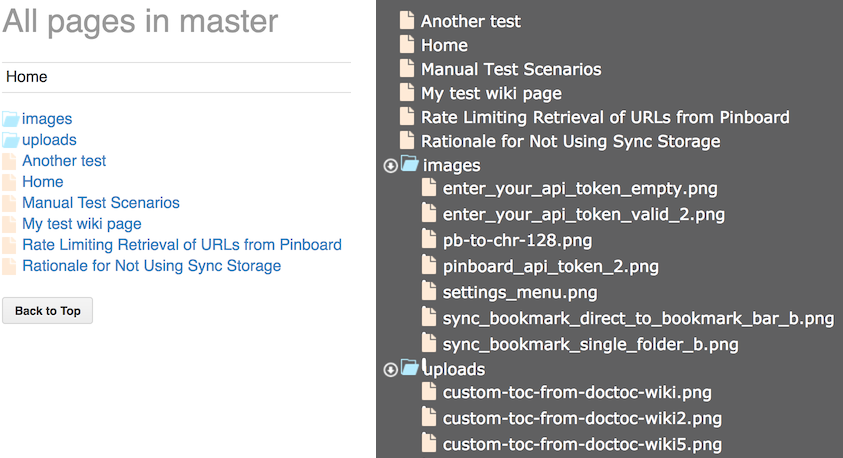Select pinboard_api_token_2.png in the tree
Viewport: 843px width, 458px height.
550,267
